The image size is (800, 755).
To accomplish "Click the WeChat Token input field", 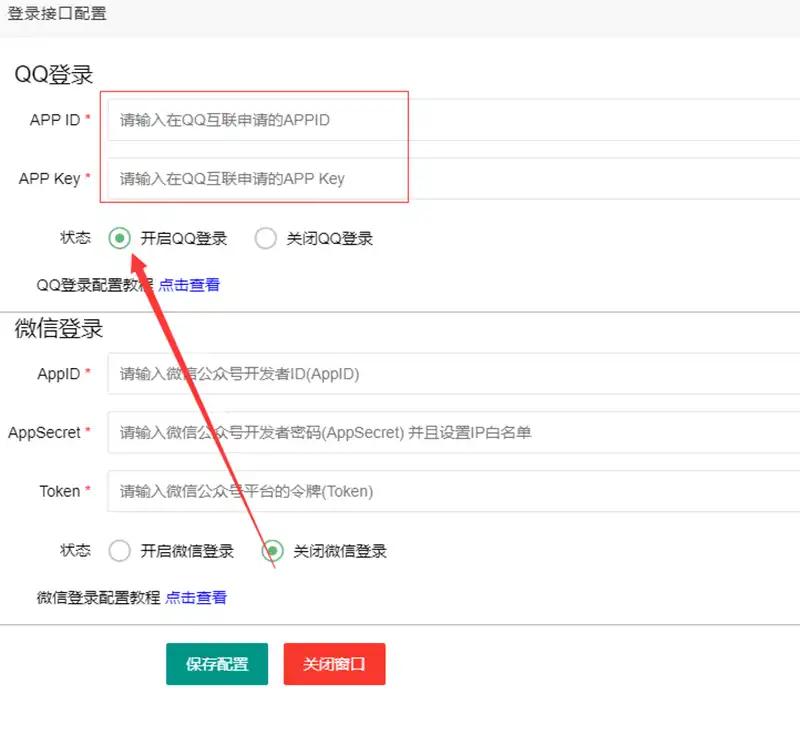I will (450, 491).
